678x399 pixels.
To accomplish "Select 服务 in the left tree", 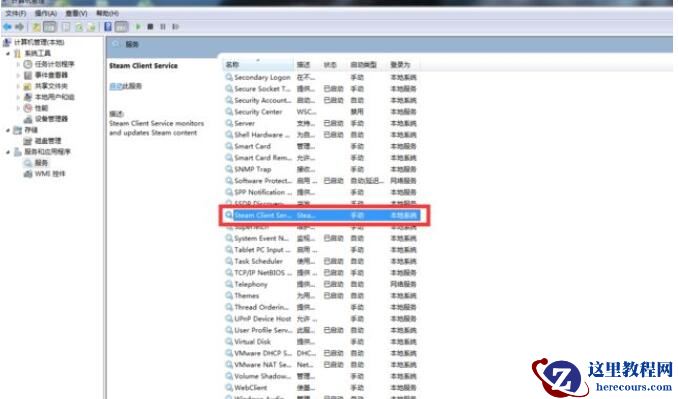I will (x=41, y=163).
